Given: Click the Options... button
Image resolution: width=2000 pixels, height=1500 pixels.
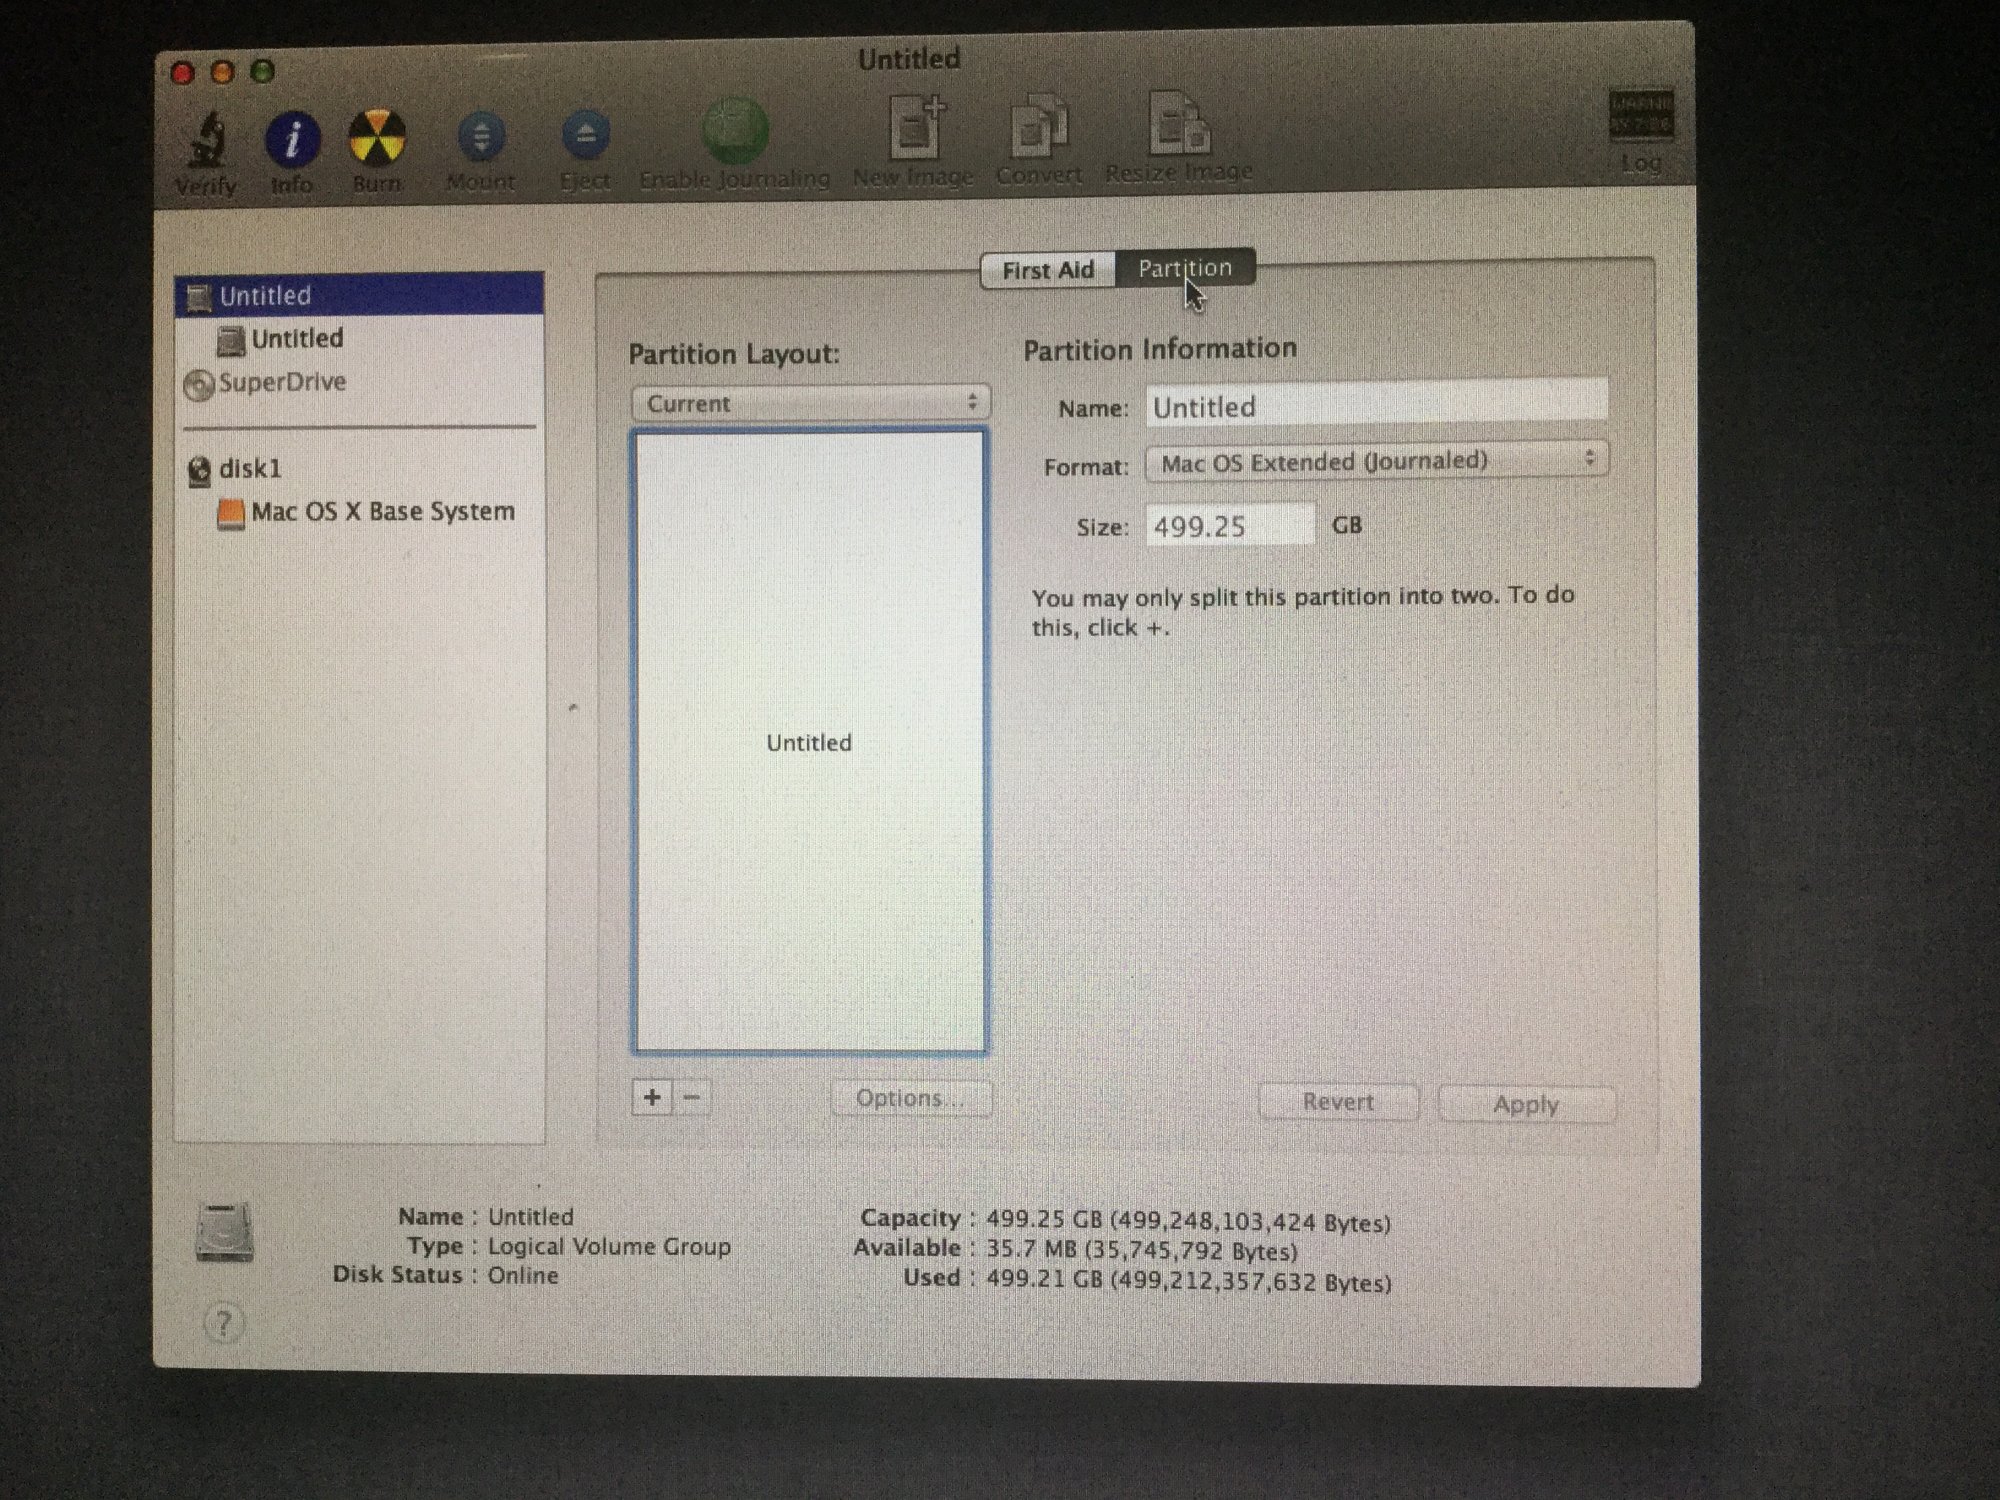Looking at the screenshot, I should [x=910, y=1098].
